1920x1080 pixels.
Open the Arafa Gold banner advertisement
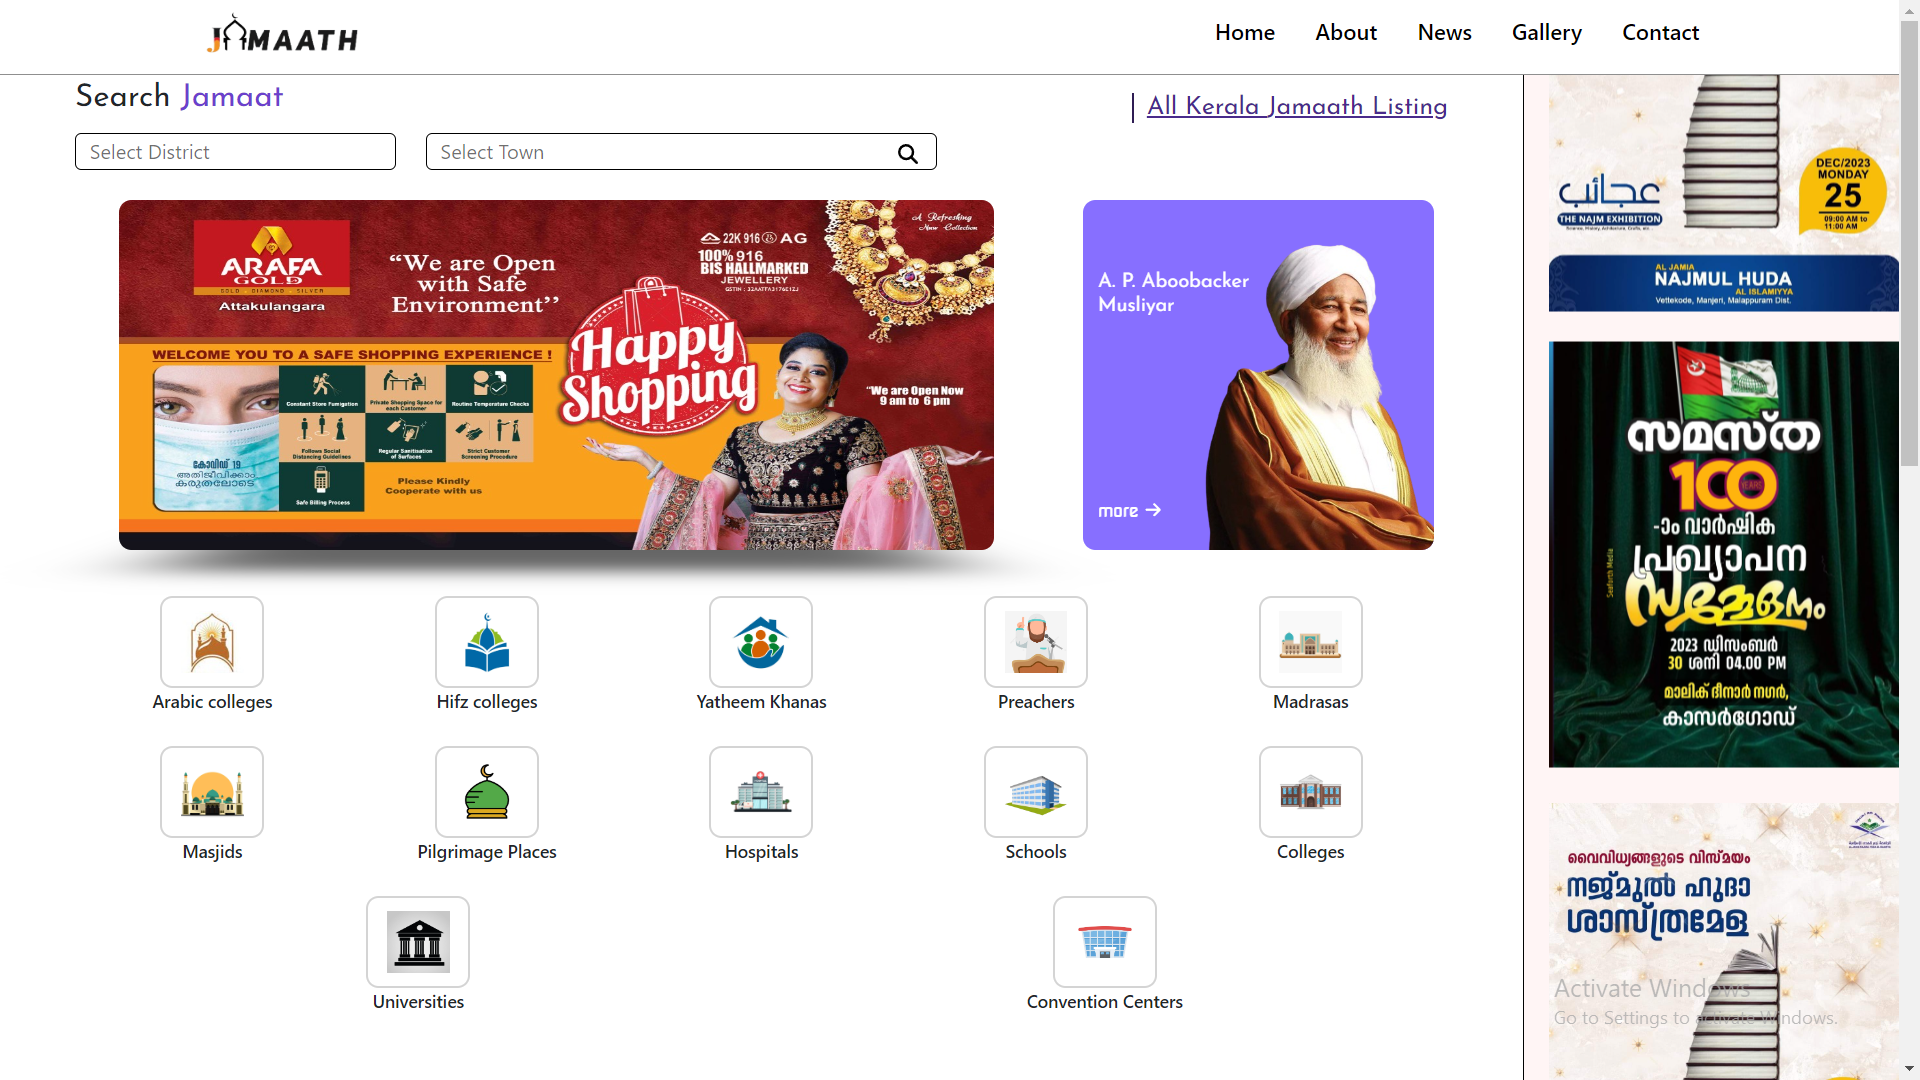(x=556, y=375)
